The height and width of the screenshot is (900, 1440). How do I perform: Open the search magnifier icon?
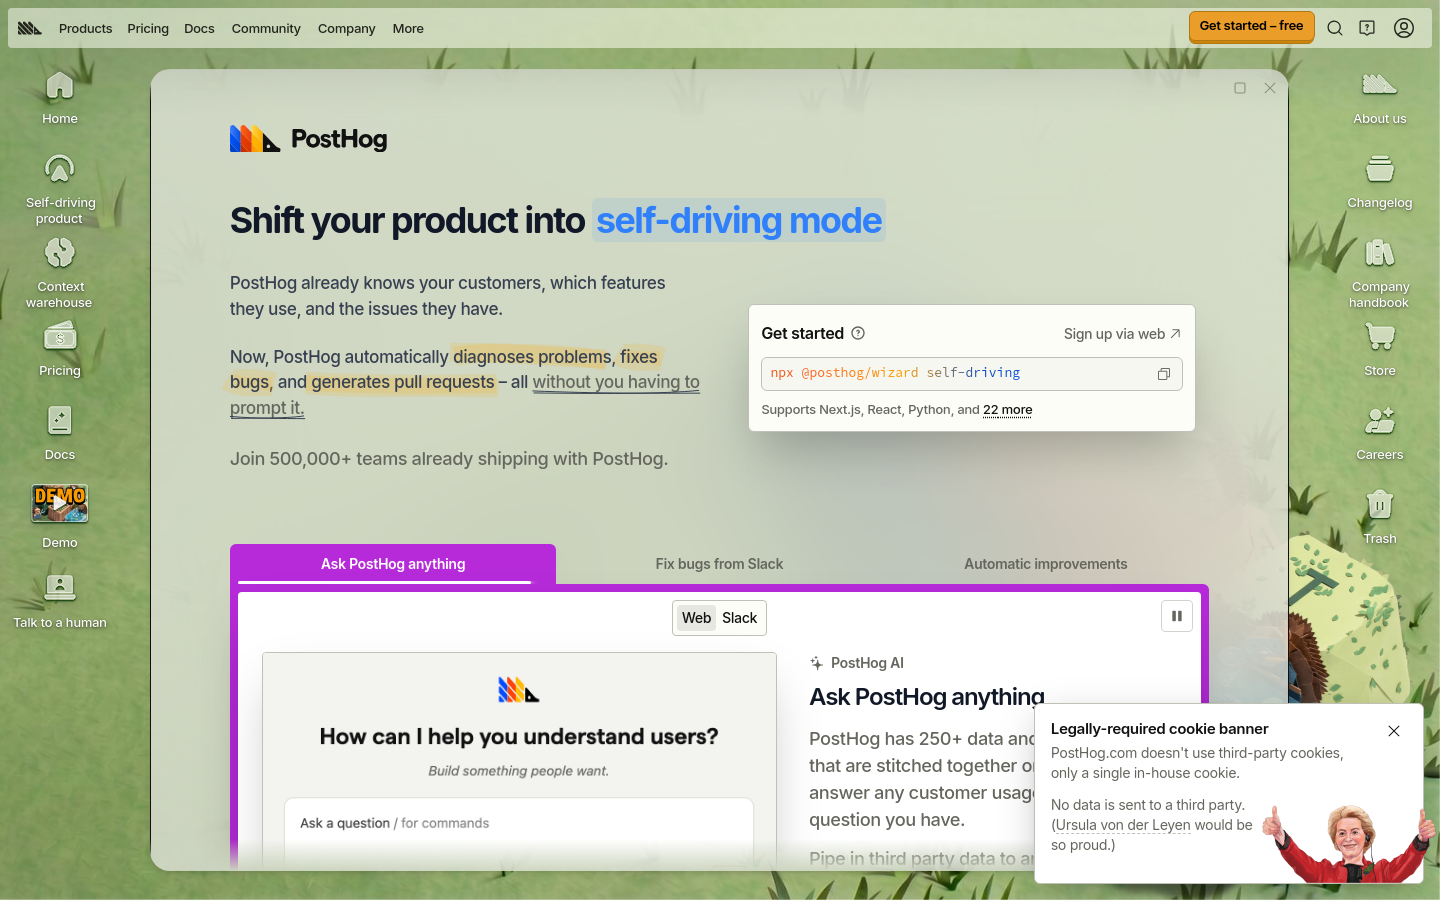[x=1335, y=28]
